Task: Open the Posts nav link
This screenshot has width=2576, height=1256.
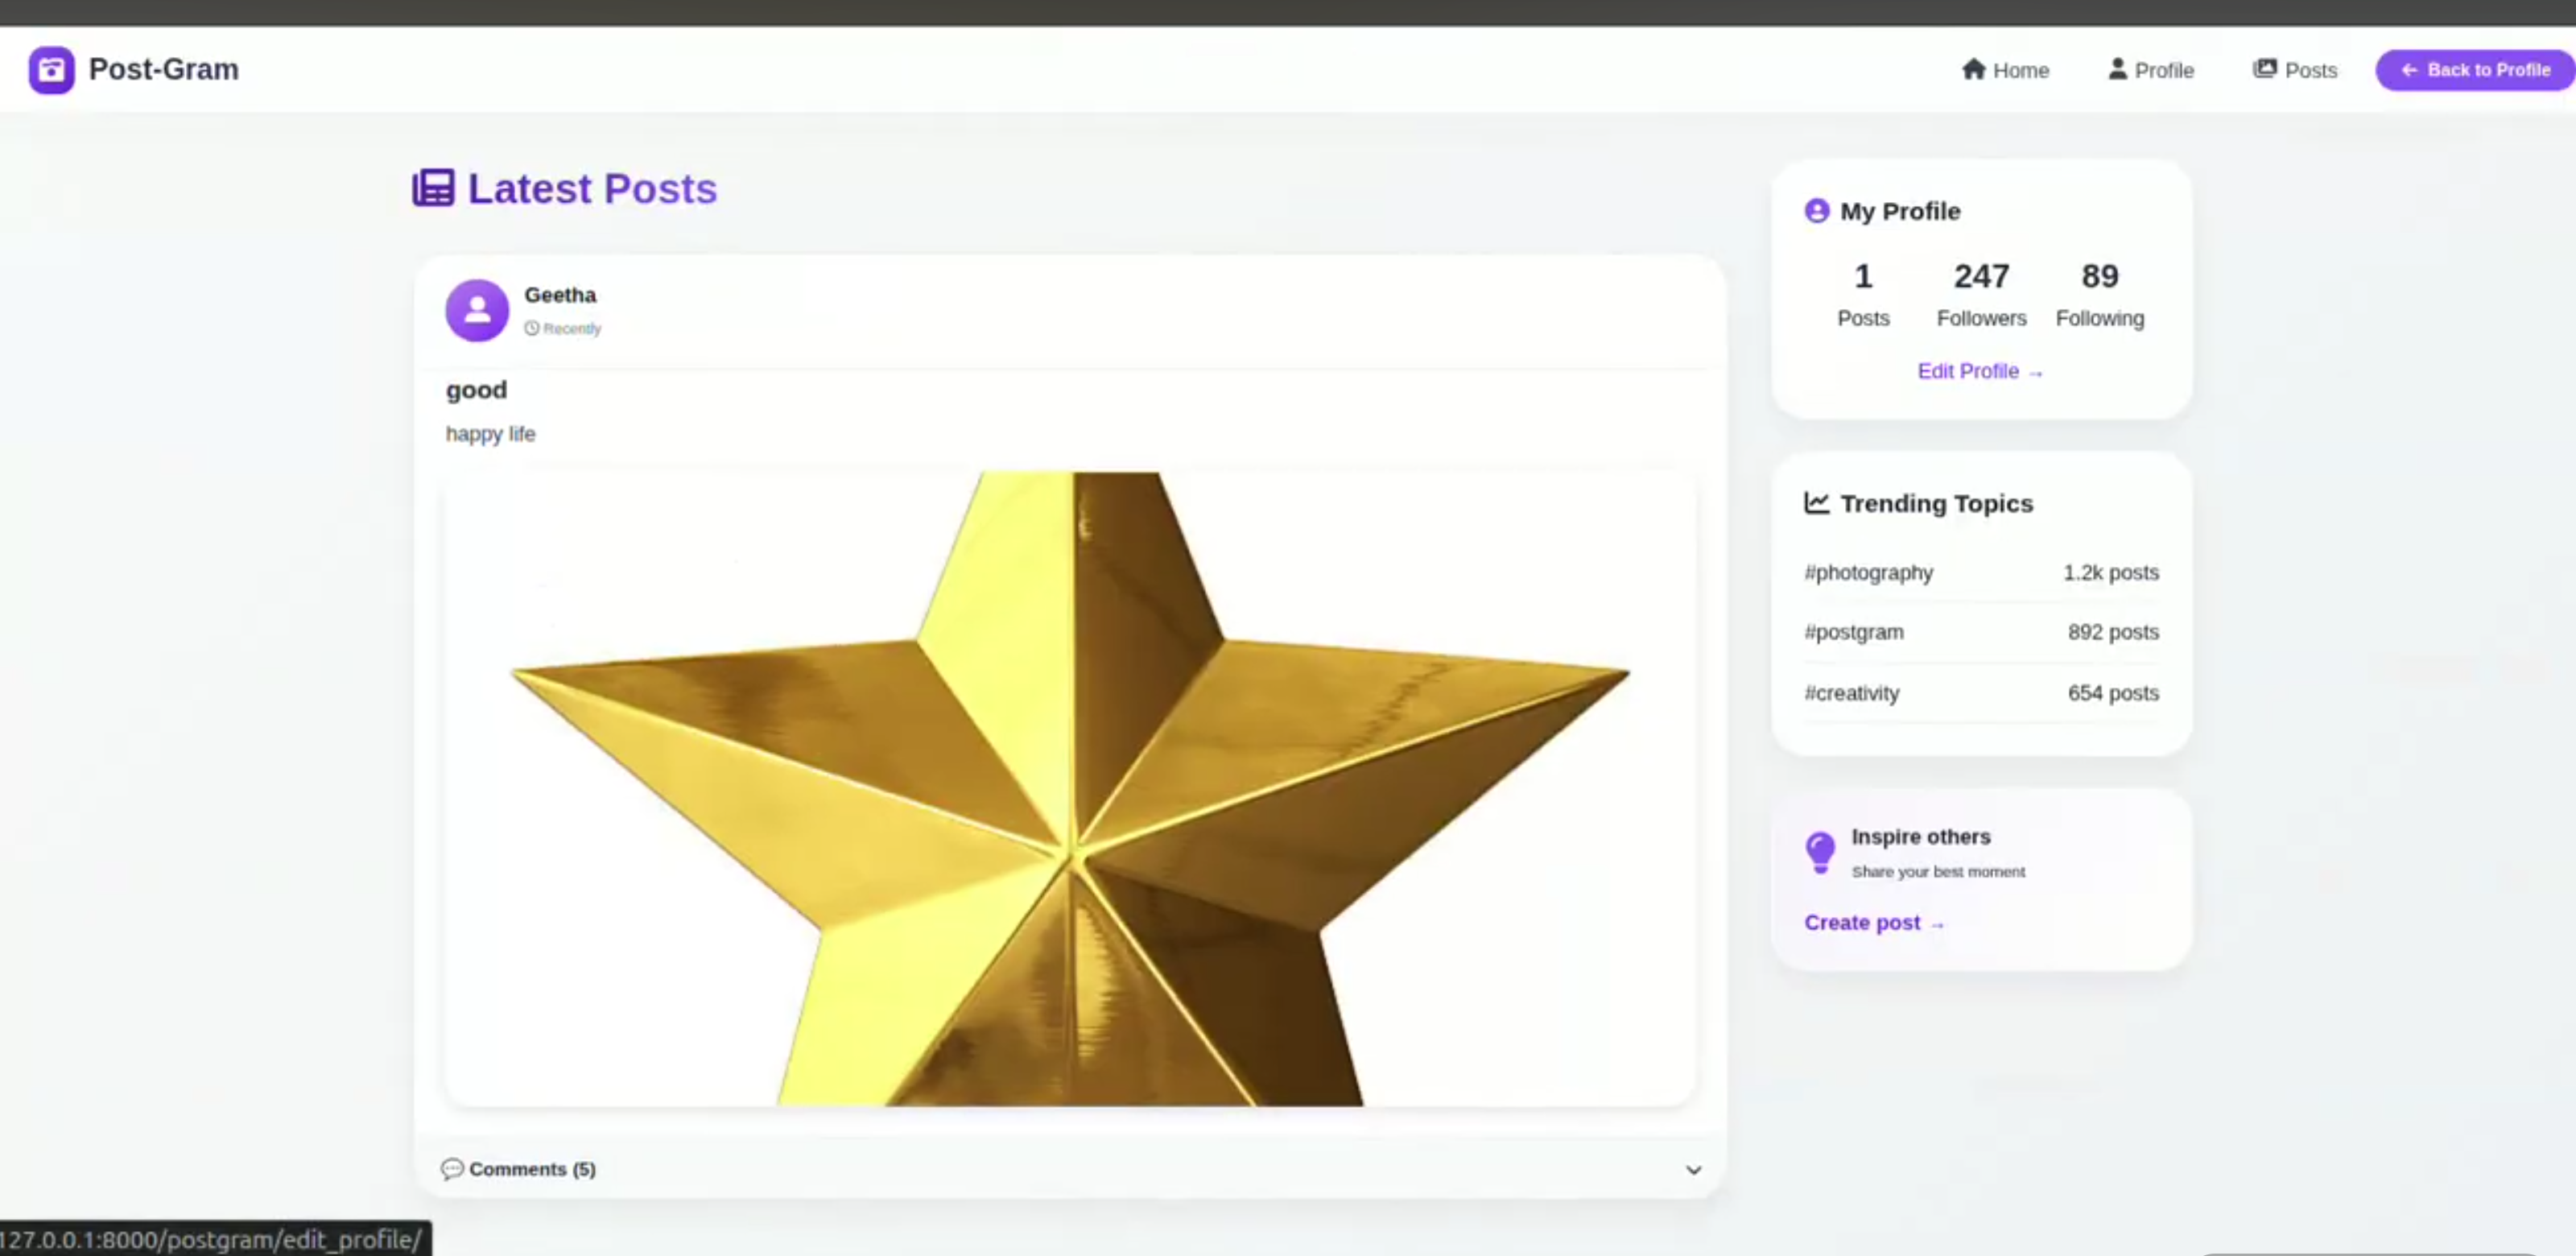Action: (2295, 70)
